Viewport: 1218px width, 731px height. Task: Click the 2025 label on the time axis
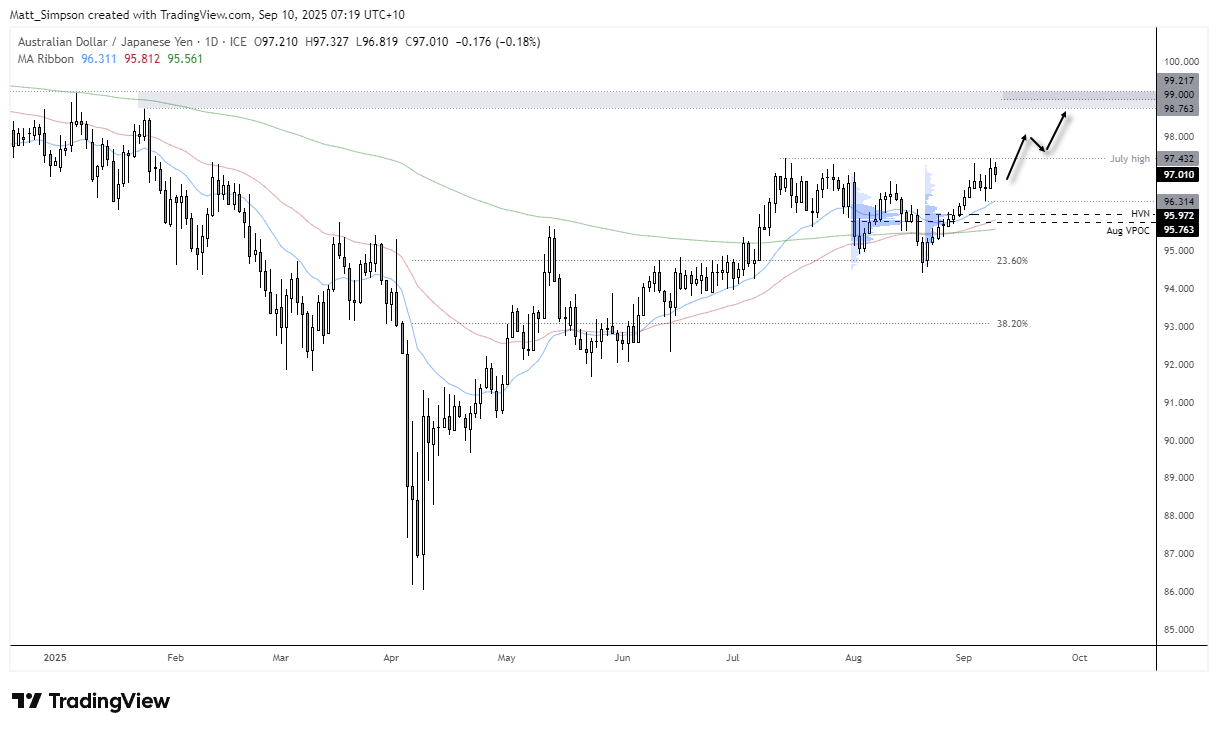pos(54,658)
